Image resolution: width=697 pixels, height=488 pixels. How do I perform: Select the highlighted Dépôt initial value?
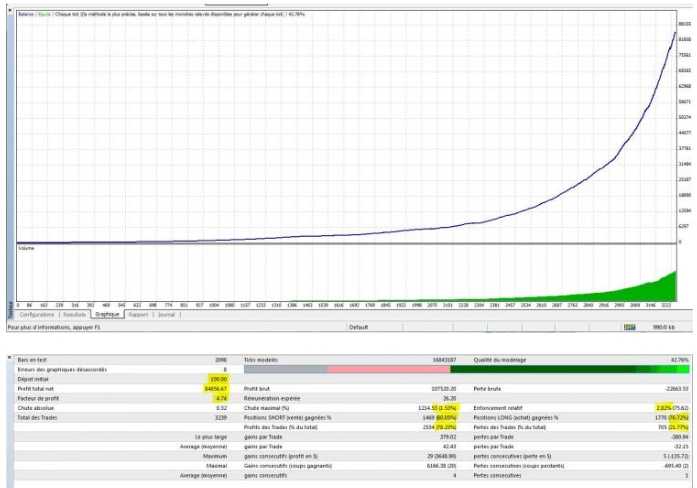pos(219,379)
